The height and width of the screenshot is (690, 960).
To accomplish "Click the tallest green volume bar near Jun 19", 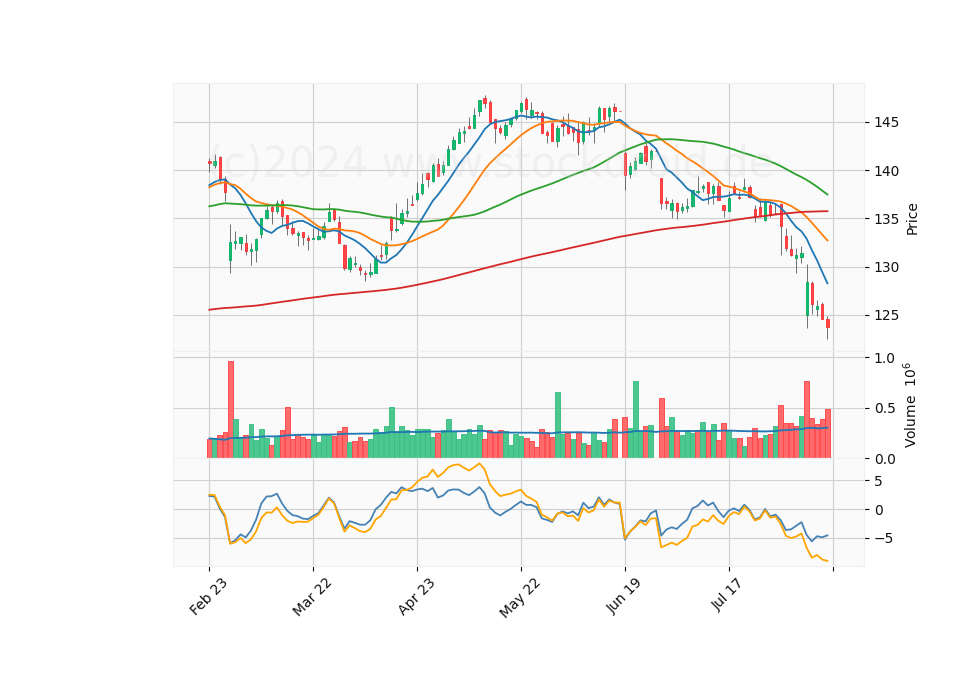I will pos(636,419).
